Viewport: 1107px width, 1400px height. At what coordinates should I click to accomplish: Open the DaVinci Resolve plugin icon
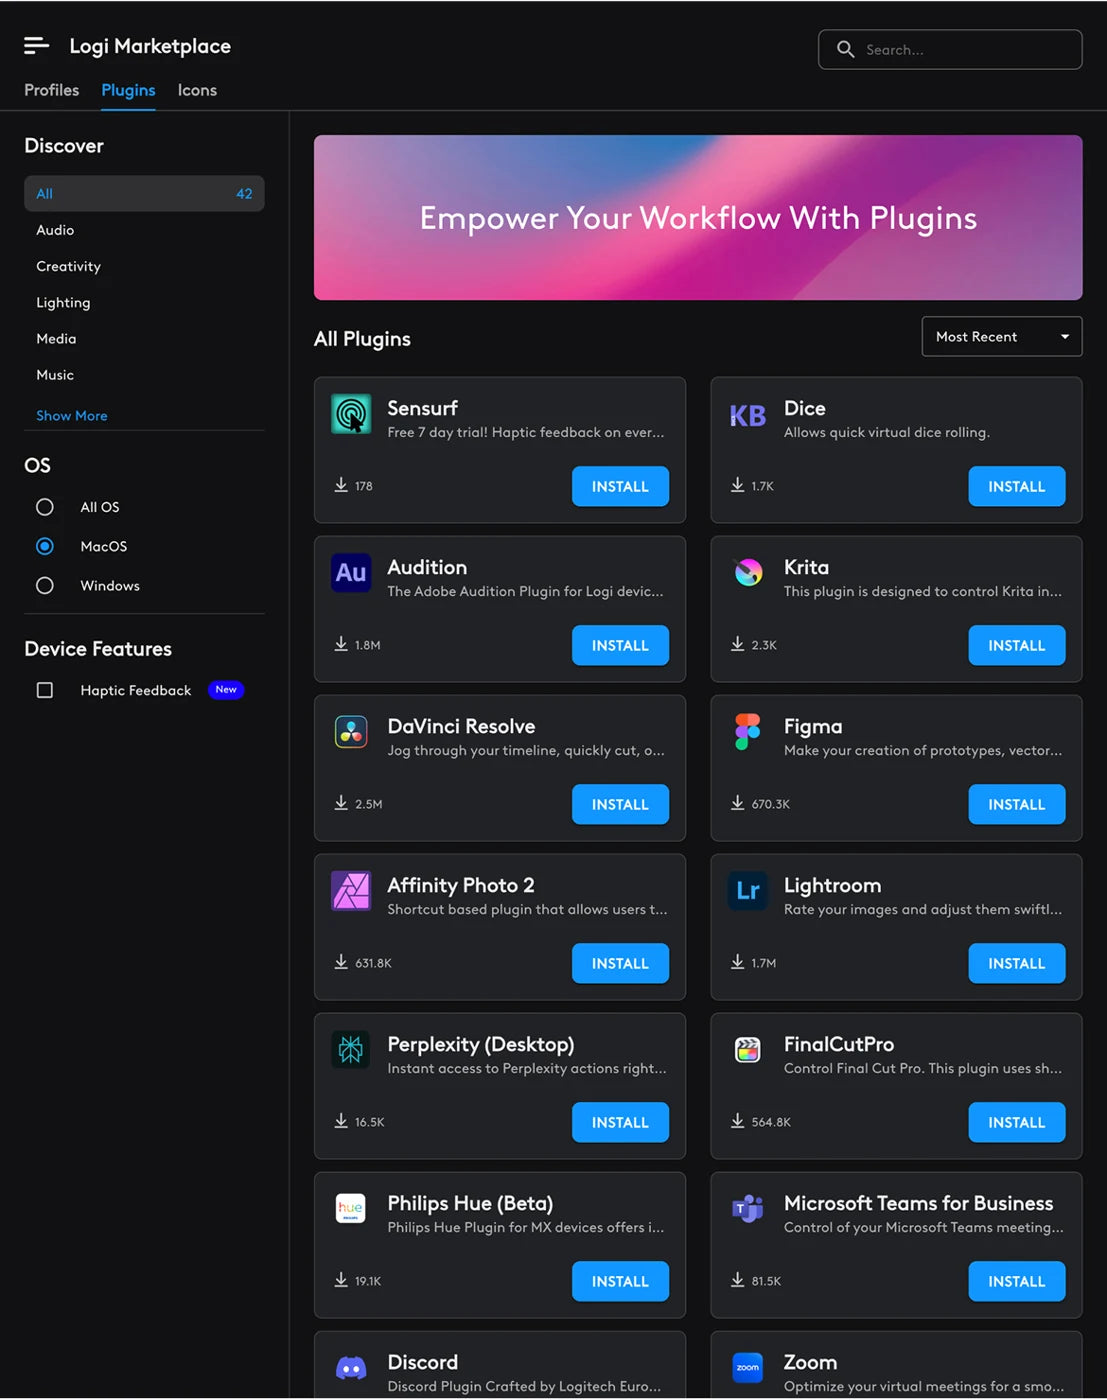coord(351,732)
